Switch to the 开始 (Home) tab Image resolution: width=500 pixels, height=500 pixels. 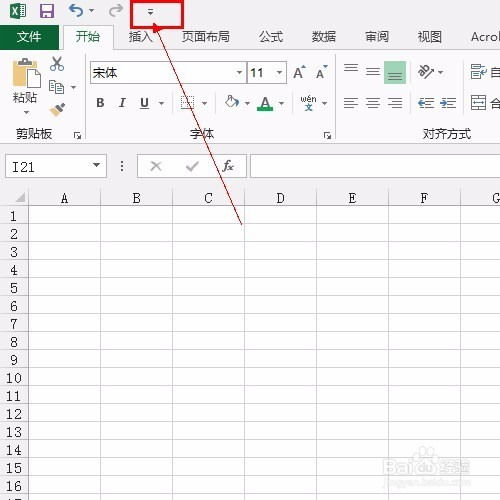[x=88, y=37]
